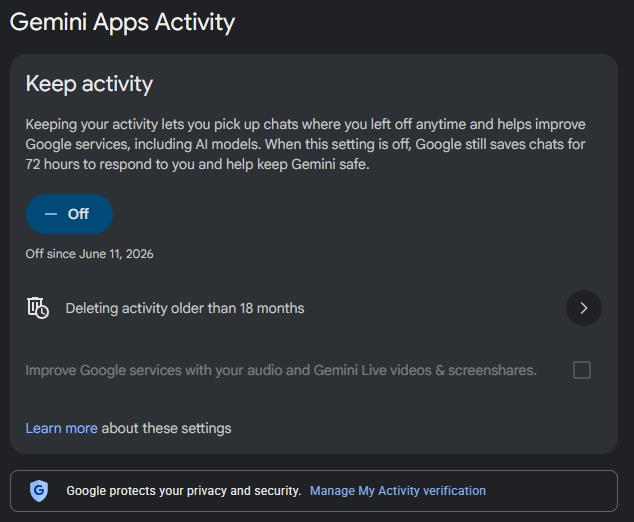Open auto-delete options via chevron arrow
This screenshot has width=634, height=522.
583,308
